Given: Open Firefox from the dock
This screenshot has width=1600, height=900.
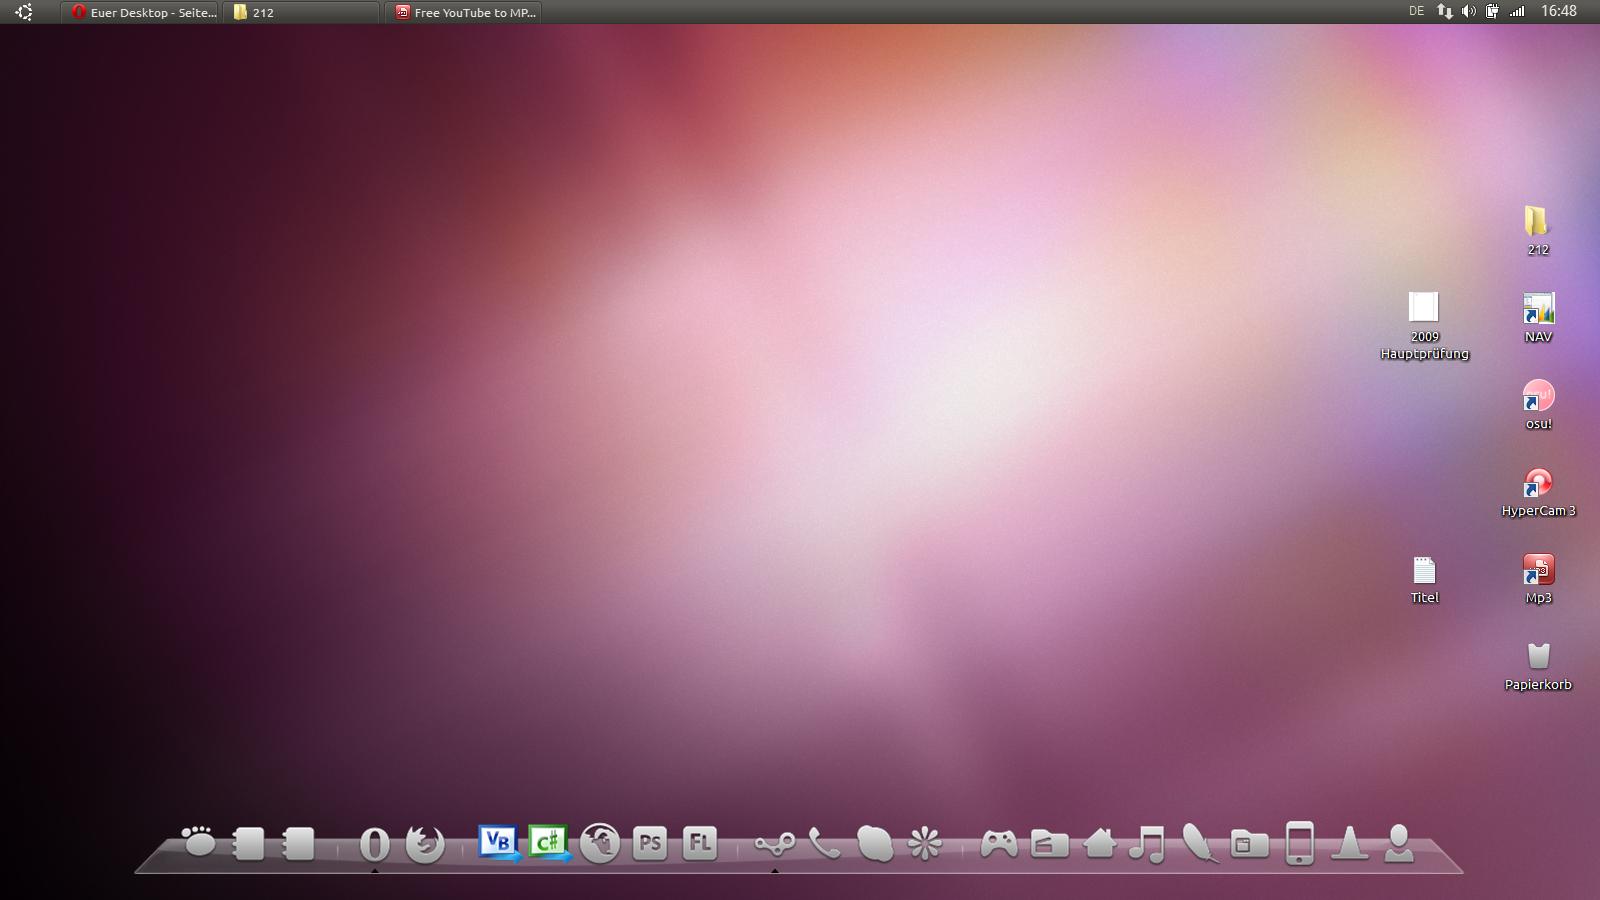Looking at the screenshot, I should [425, 844].
